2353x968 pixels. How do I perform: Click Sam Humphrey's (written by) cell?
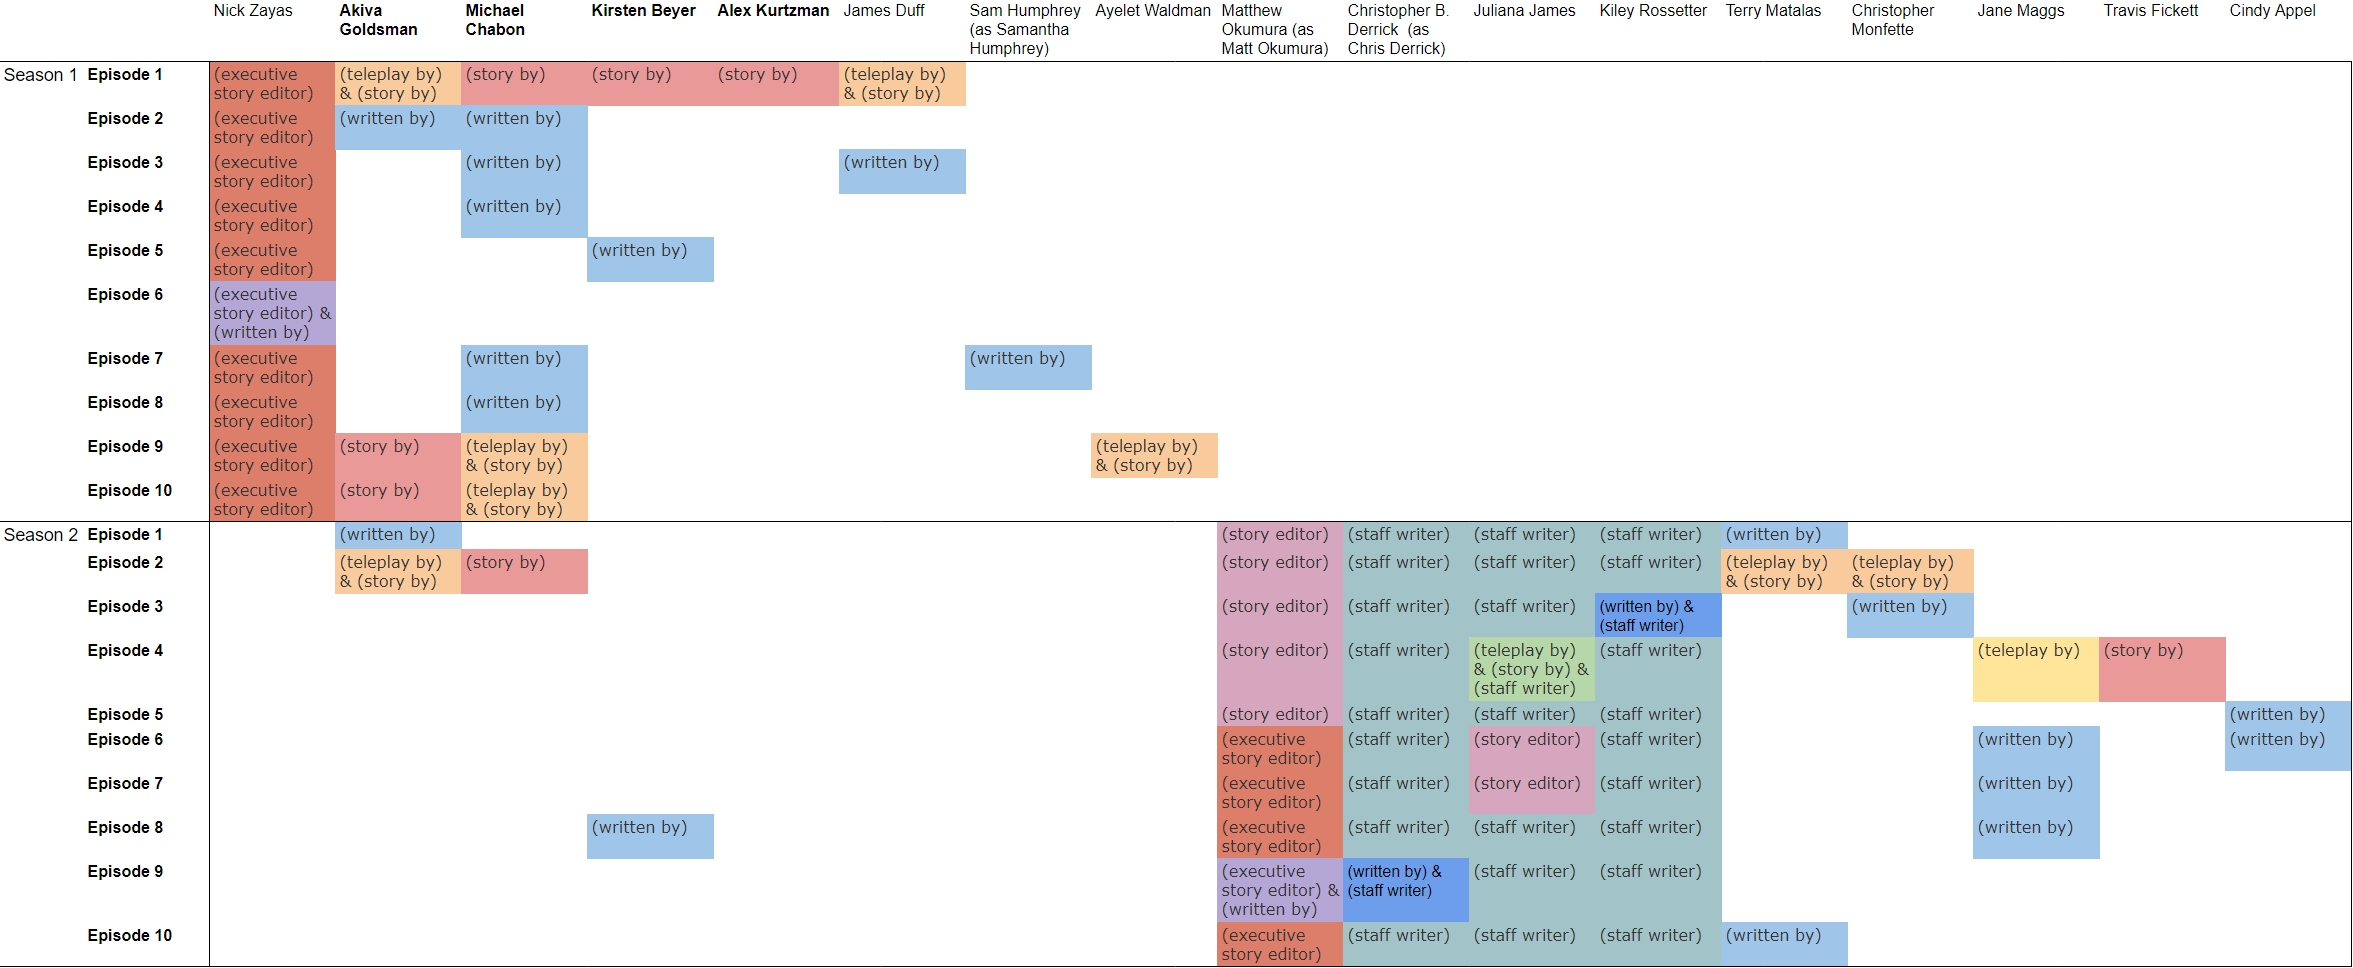(x=1028, y=368)
